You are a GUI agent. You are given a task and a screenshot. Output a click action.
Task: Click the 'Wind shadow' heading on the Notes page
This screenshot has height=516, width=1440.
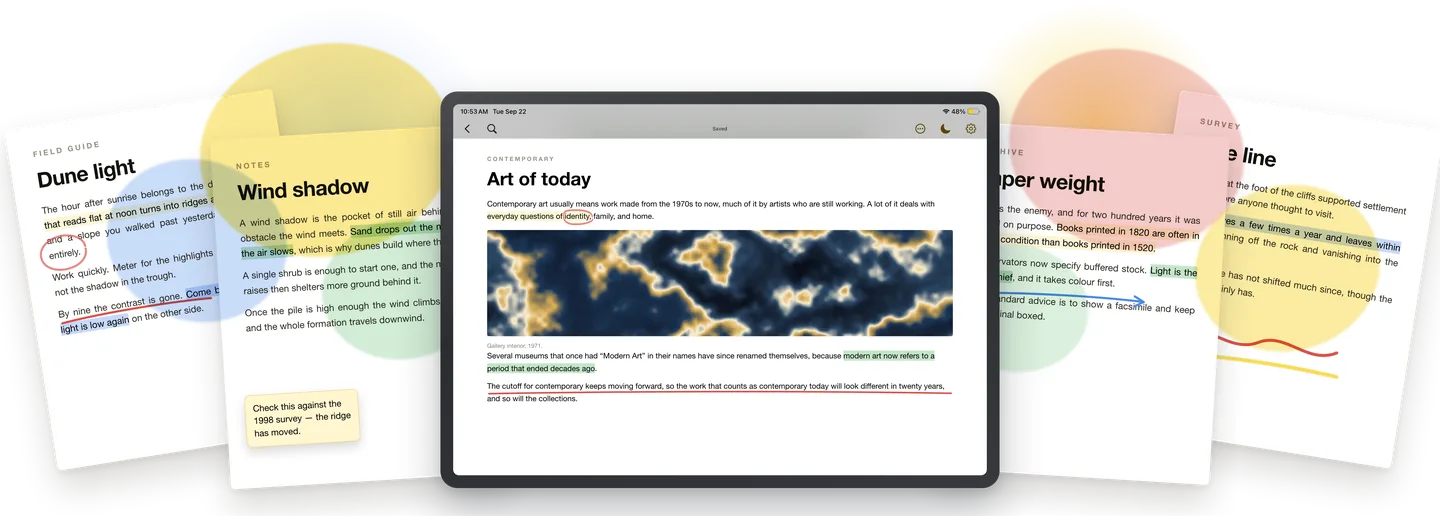coord(303,189)
